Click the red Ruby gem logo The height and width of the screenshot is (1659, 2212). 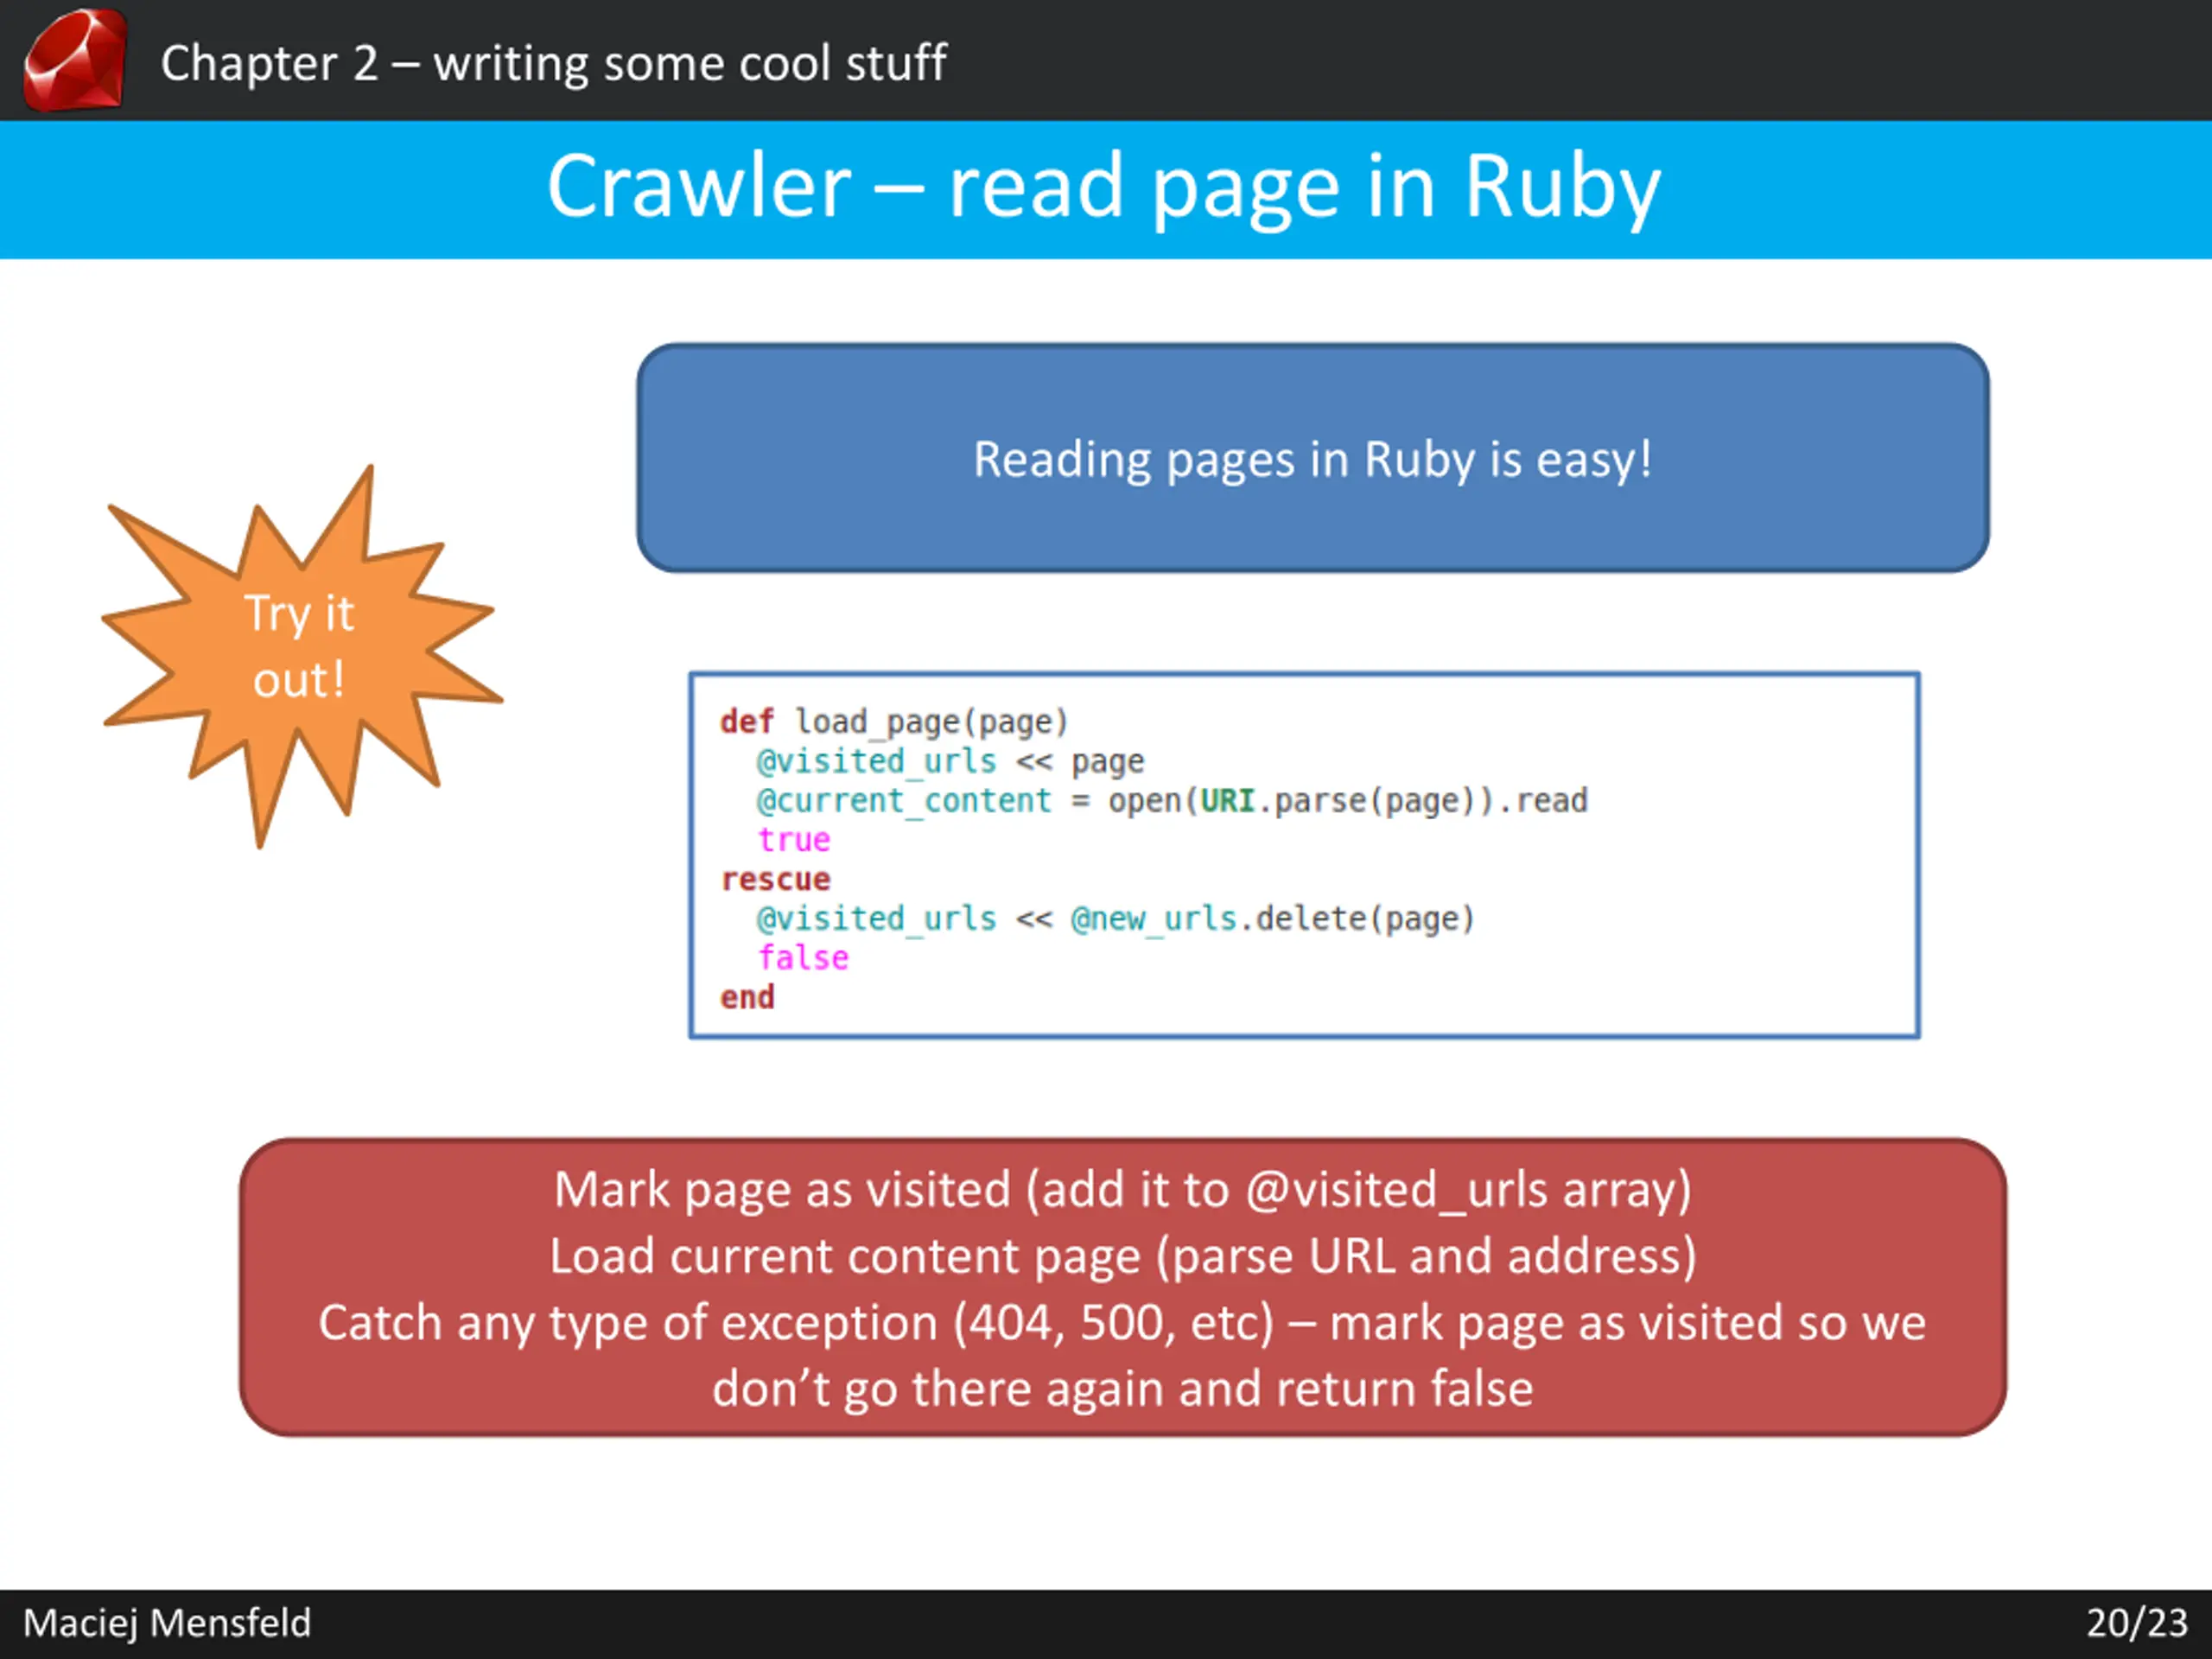point(75,60)
